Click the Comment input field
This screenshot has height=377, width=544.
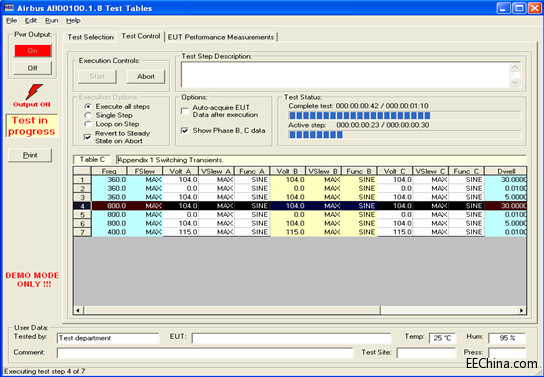[x=205, y=353]
